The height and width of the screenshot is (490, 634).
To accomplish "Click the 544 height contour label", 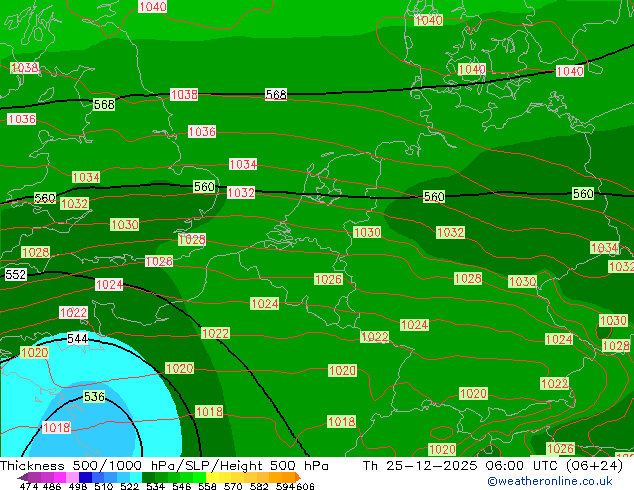I will click(x=78, y=340).
